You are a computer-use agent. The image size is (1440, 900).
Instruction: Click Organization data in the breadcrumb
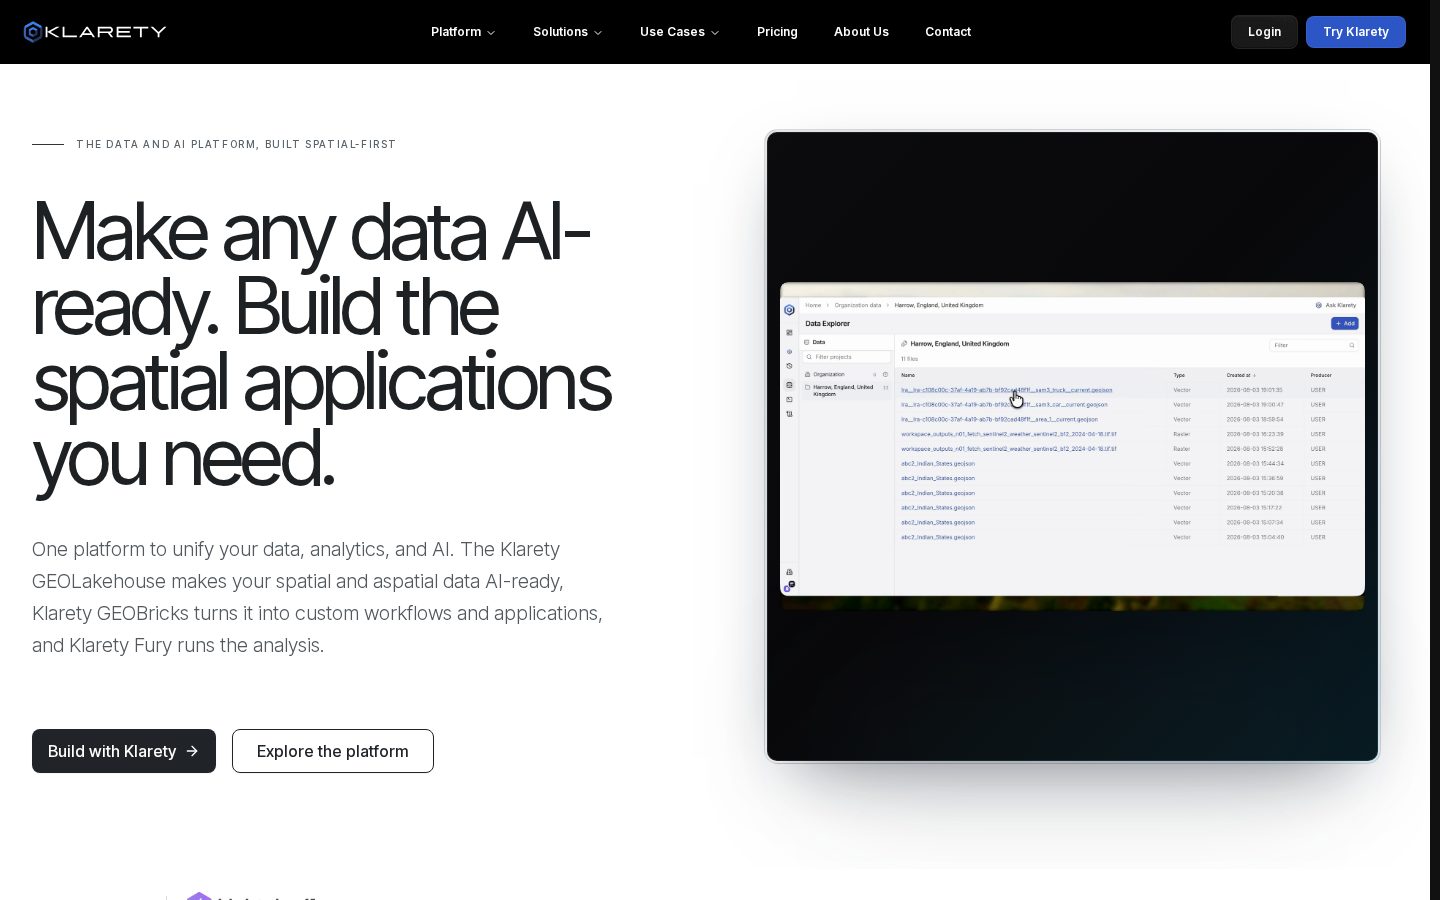pyautogui.click(x=858, y=305)
